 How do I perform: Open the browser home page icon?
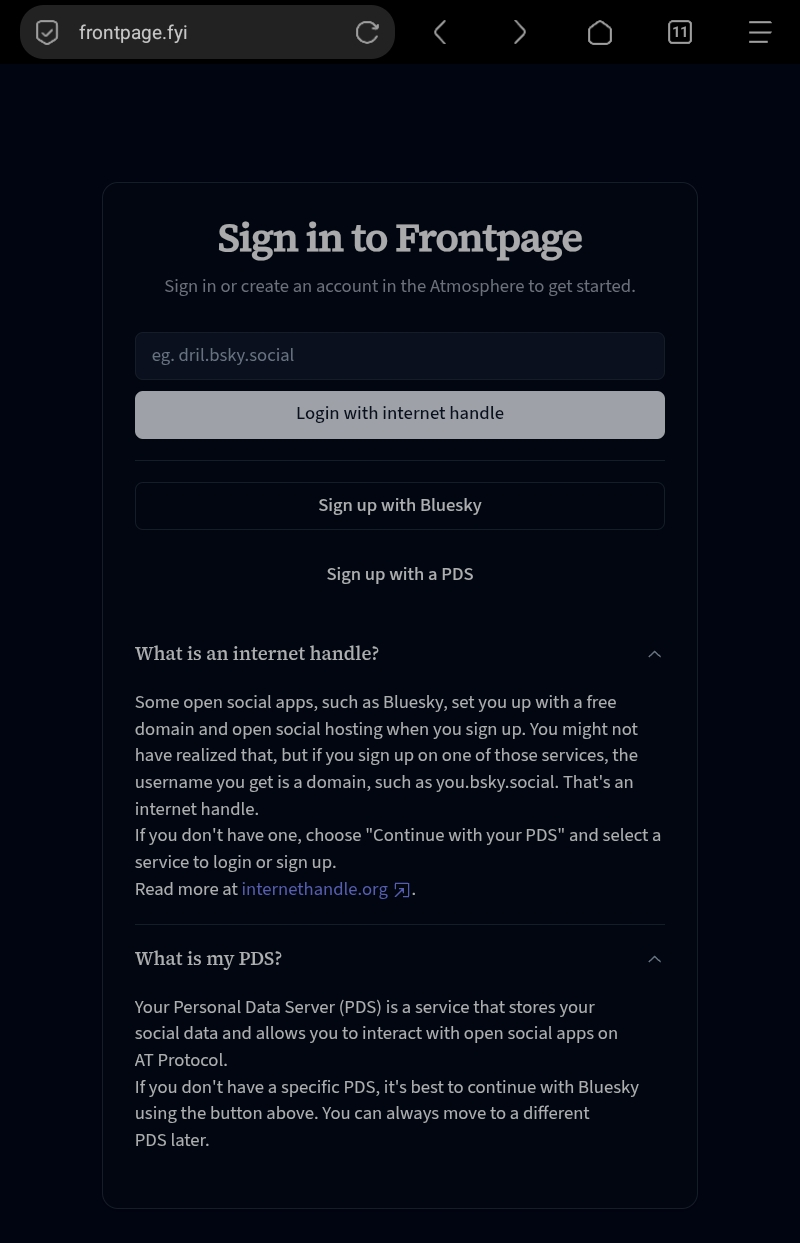[600, 33]
